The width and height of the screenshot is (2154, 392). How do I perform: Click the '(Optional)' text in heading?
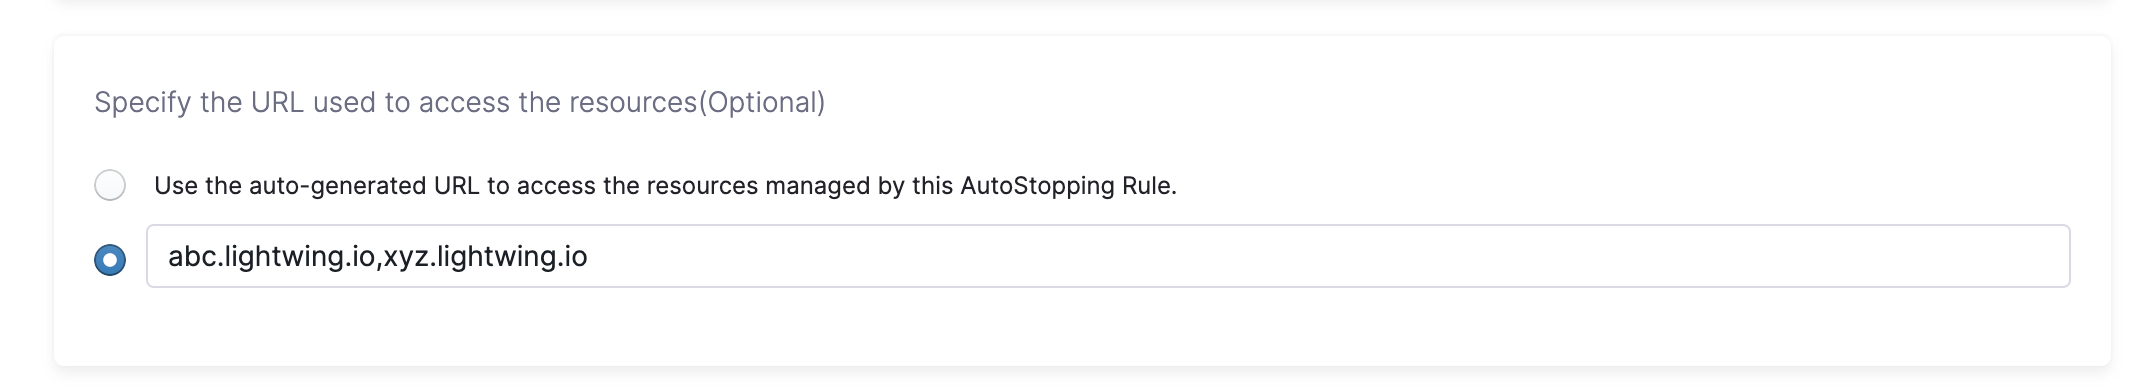[762, 102]
